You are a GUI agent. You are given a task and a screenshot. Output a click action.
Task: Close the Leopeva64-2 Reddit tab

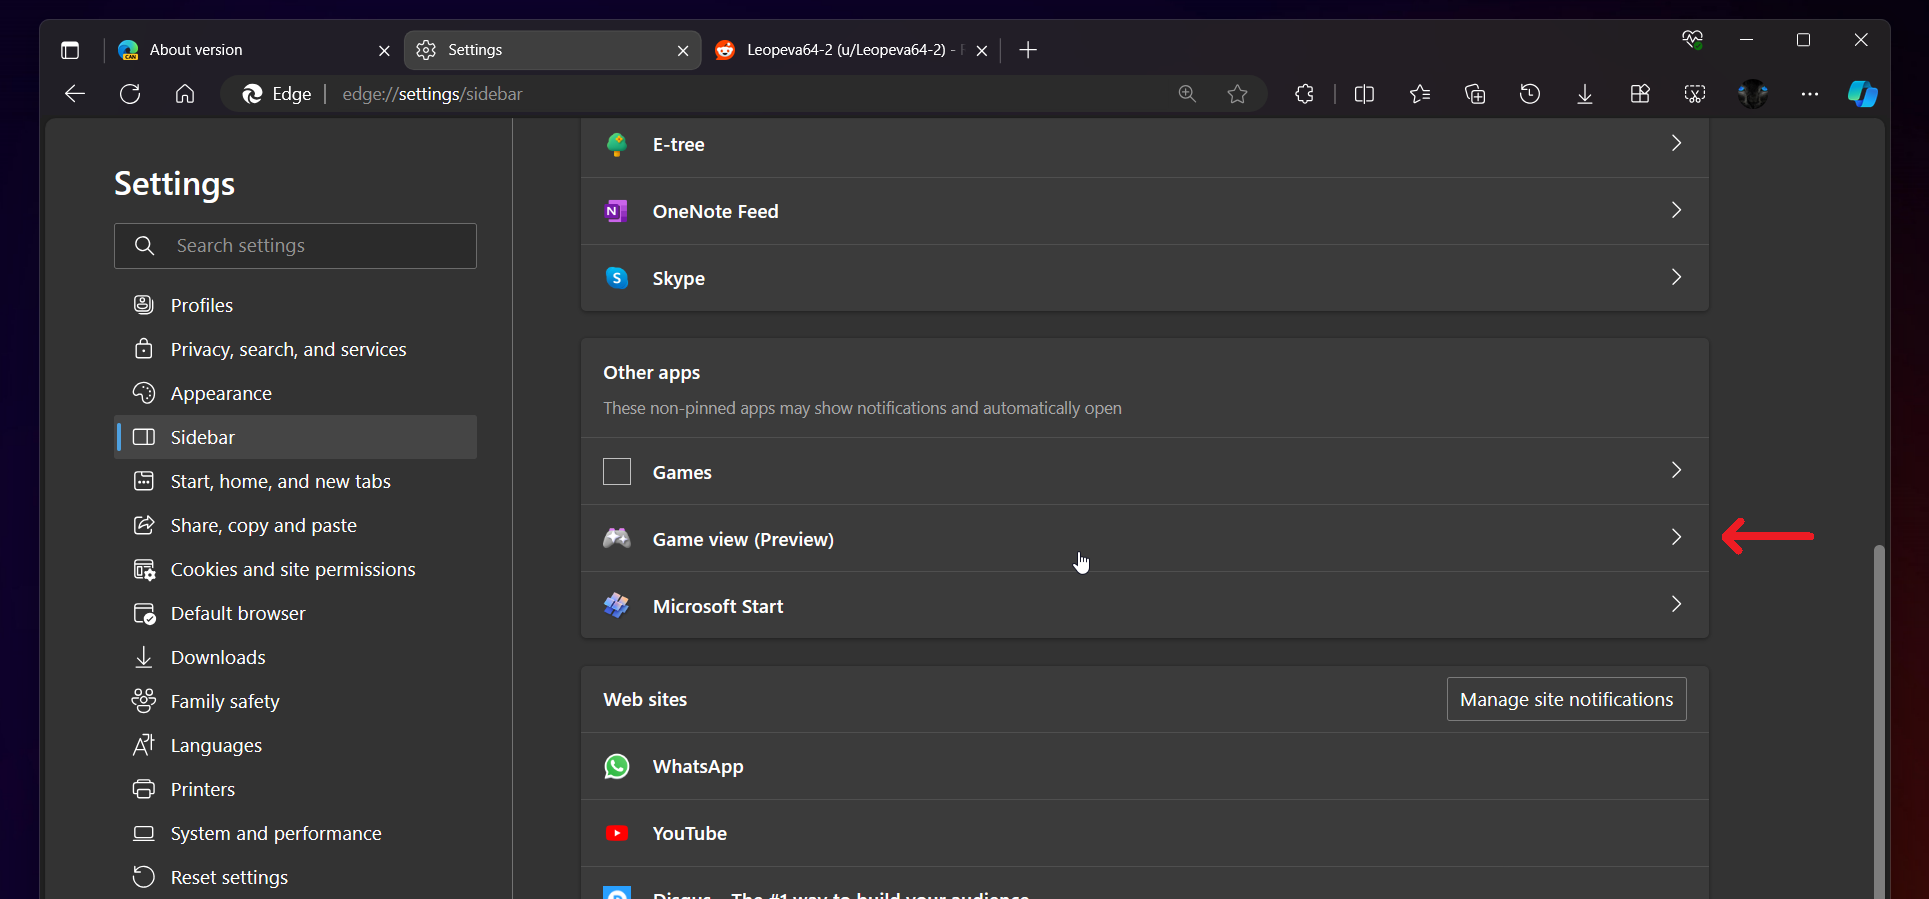pyautogui.click(x=982, y=50)
